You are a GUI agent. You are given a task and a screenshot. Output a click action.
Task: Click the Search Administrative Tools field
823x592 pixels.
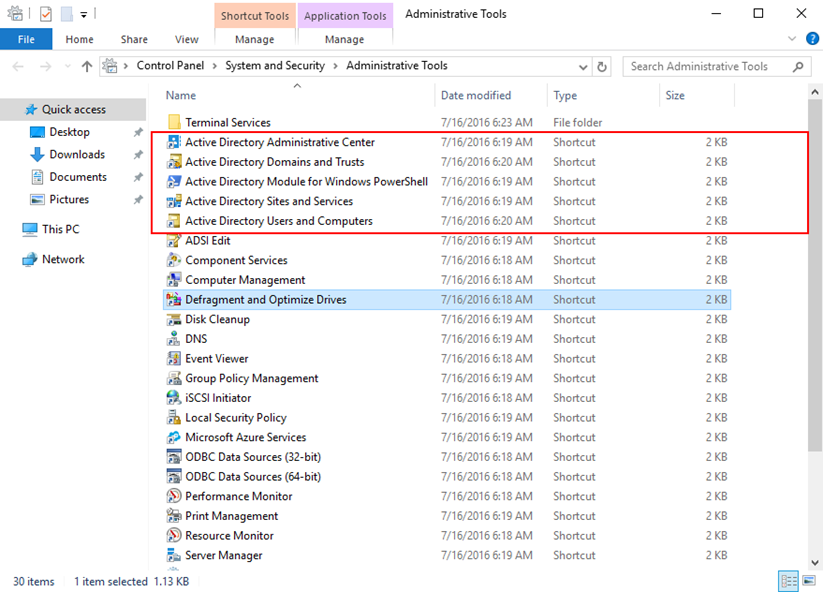point(715,67)
